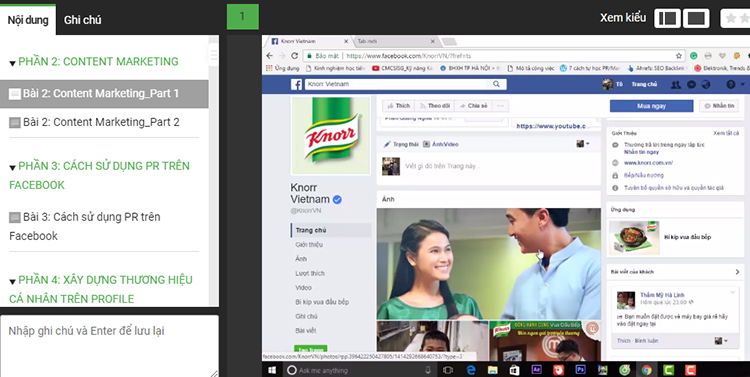Click the Thích like button

398,106
